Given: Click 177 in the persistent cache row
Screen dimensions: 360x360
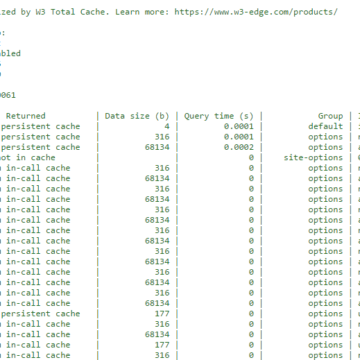Looking at the screenshot, I should (x=162, y=314).
